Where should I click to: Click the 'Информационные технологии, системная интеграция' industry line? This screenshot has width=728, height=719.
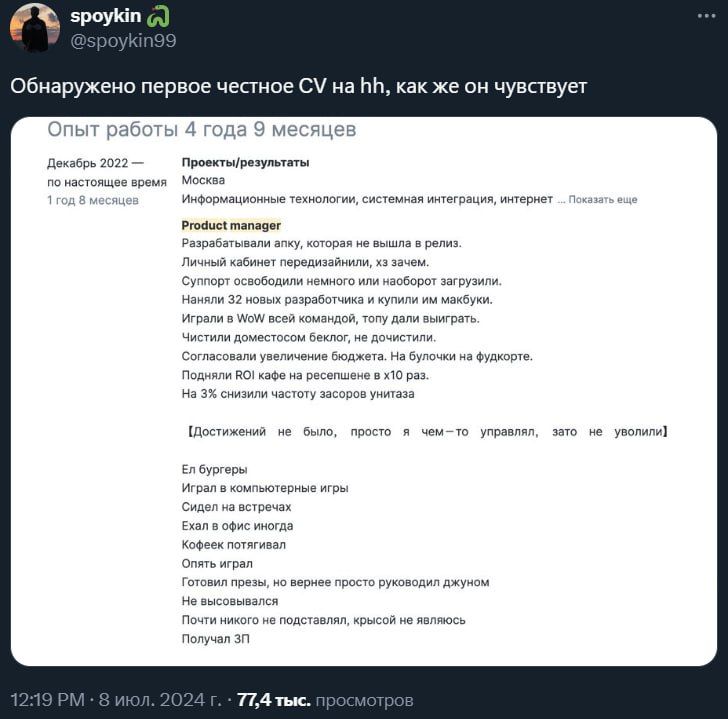367,199
